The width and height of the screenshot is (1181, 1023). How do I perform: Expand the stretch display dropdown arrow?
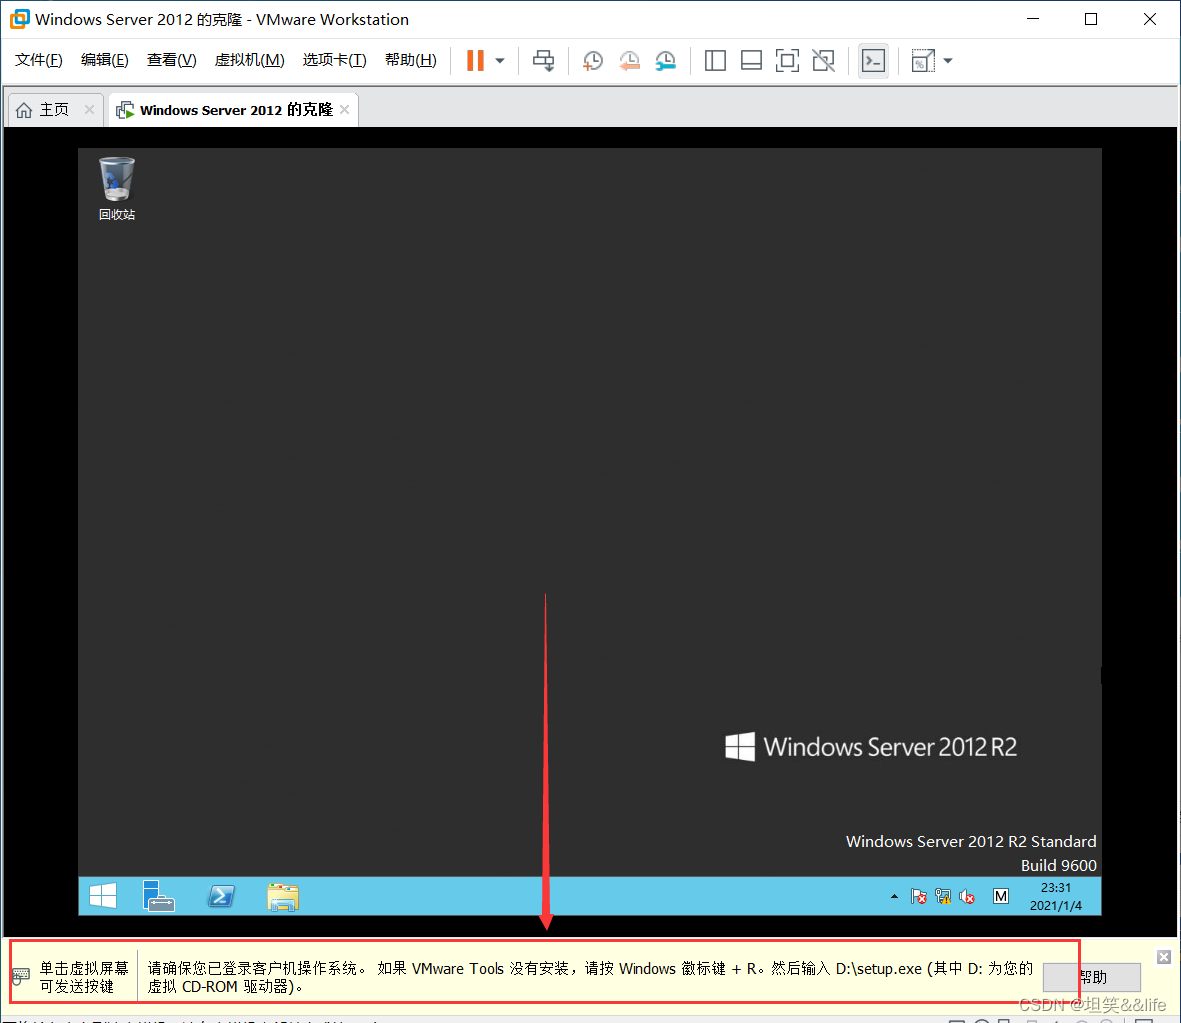(x=948, y=61)
